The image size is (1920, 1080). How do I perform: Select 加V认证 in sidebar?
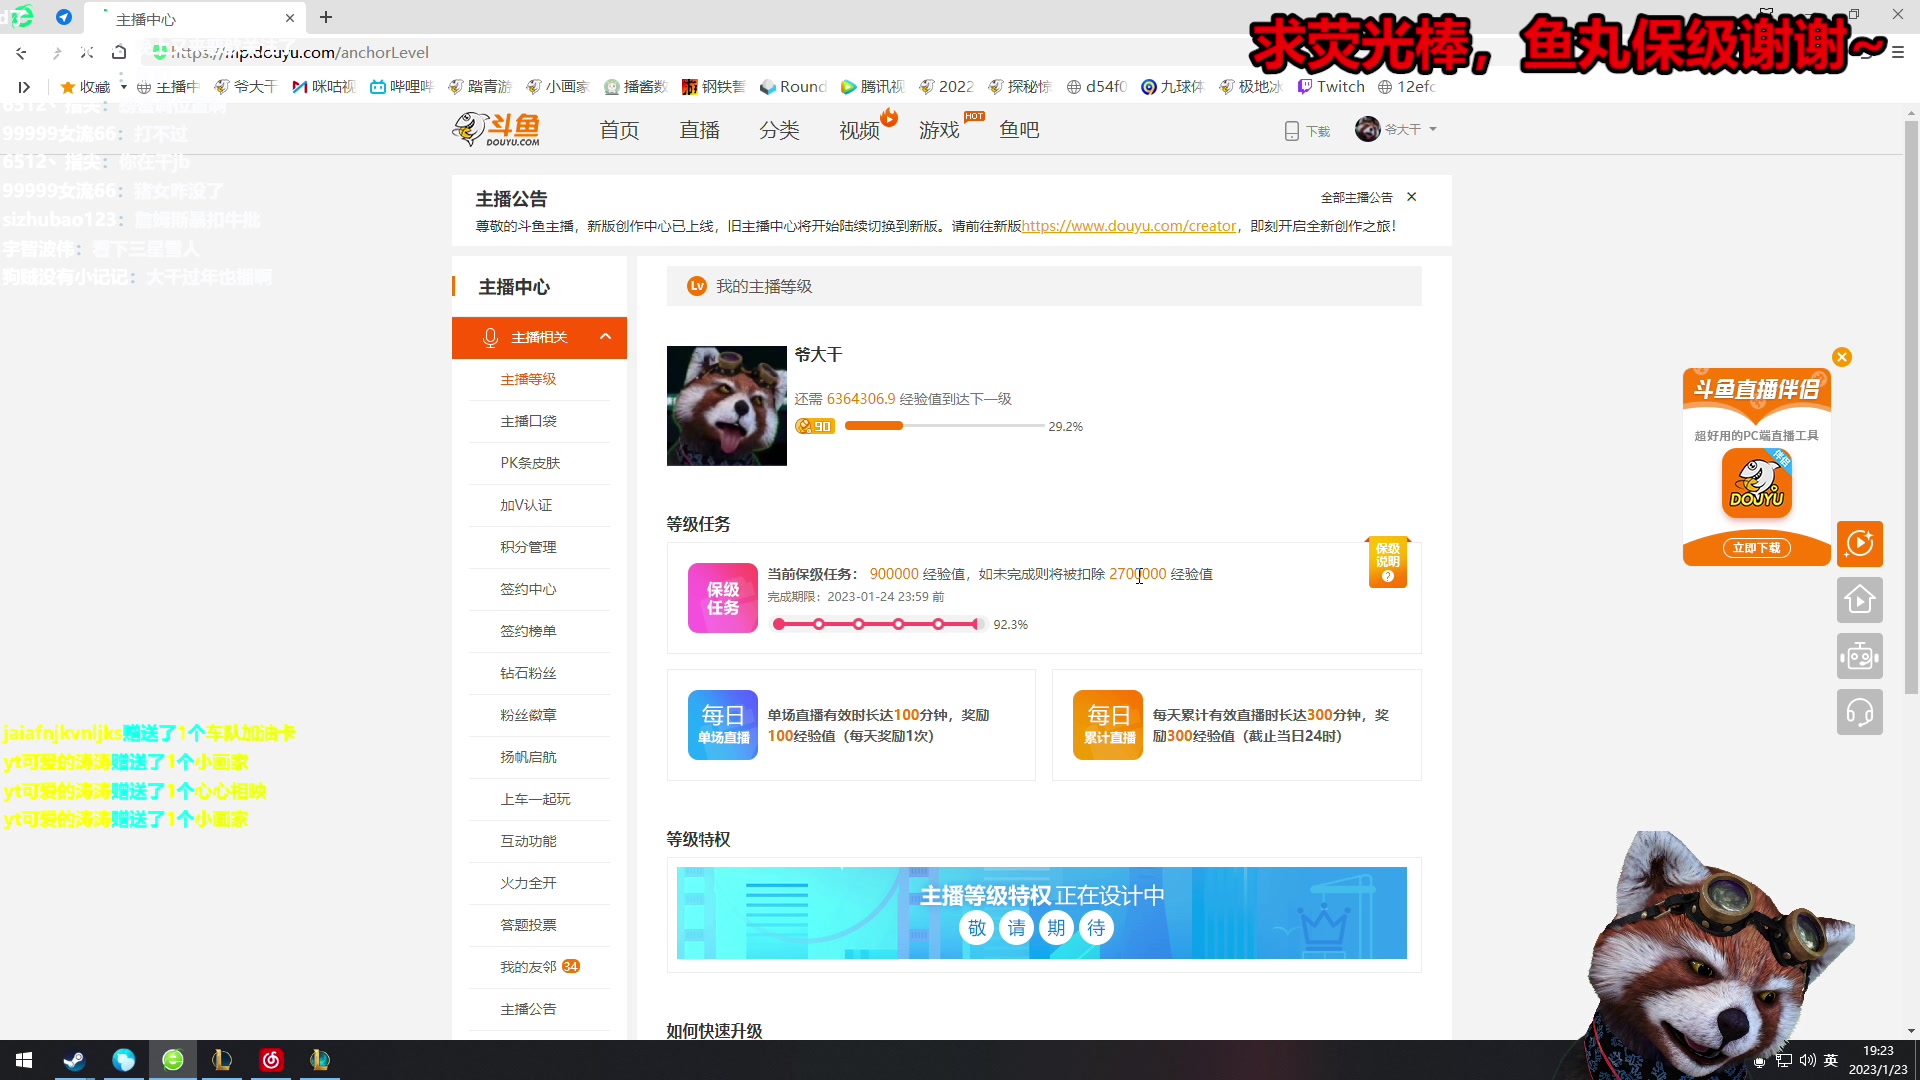[526, 505]
